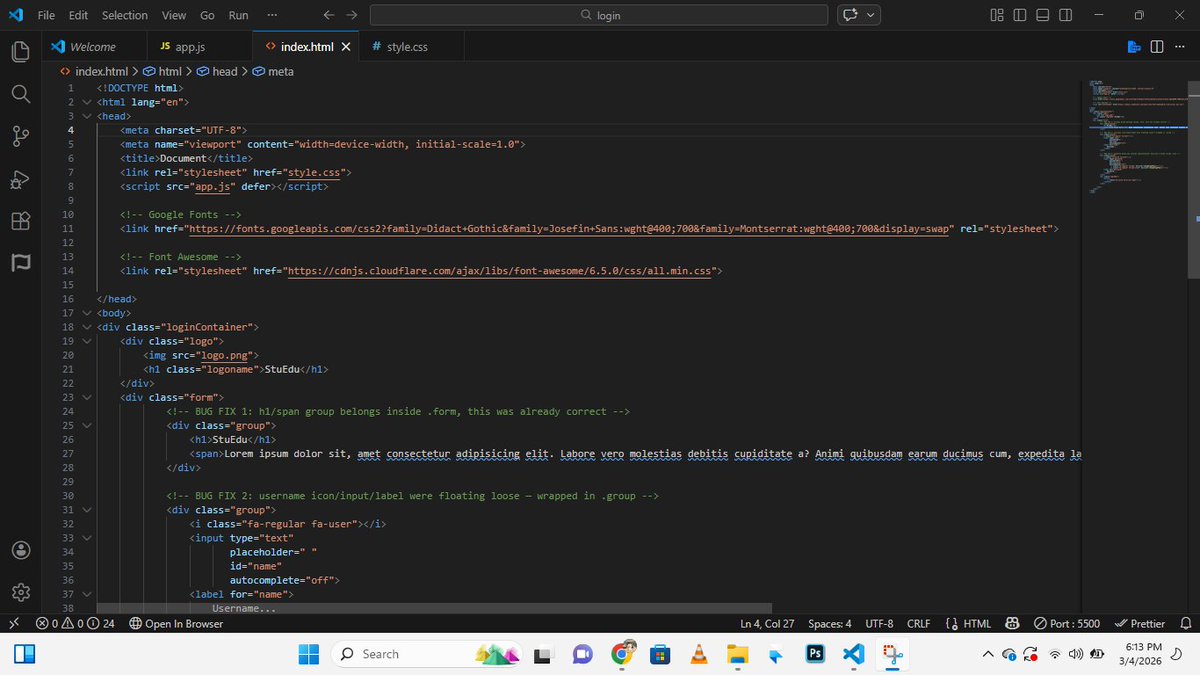This screenshot has height=675, width=1200.
Task: Open the Go menu
Action: click(207, 15)
